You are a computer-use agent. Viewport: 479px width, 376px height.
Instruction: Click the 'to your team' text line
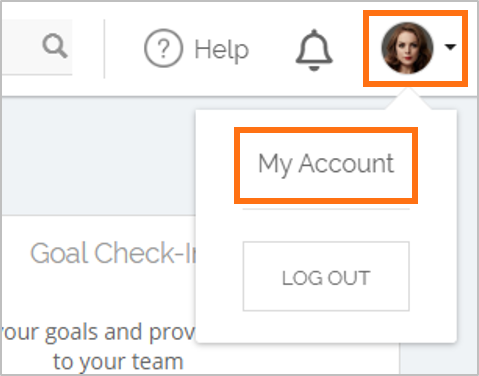point(118,362)
